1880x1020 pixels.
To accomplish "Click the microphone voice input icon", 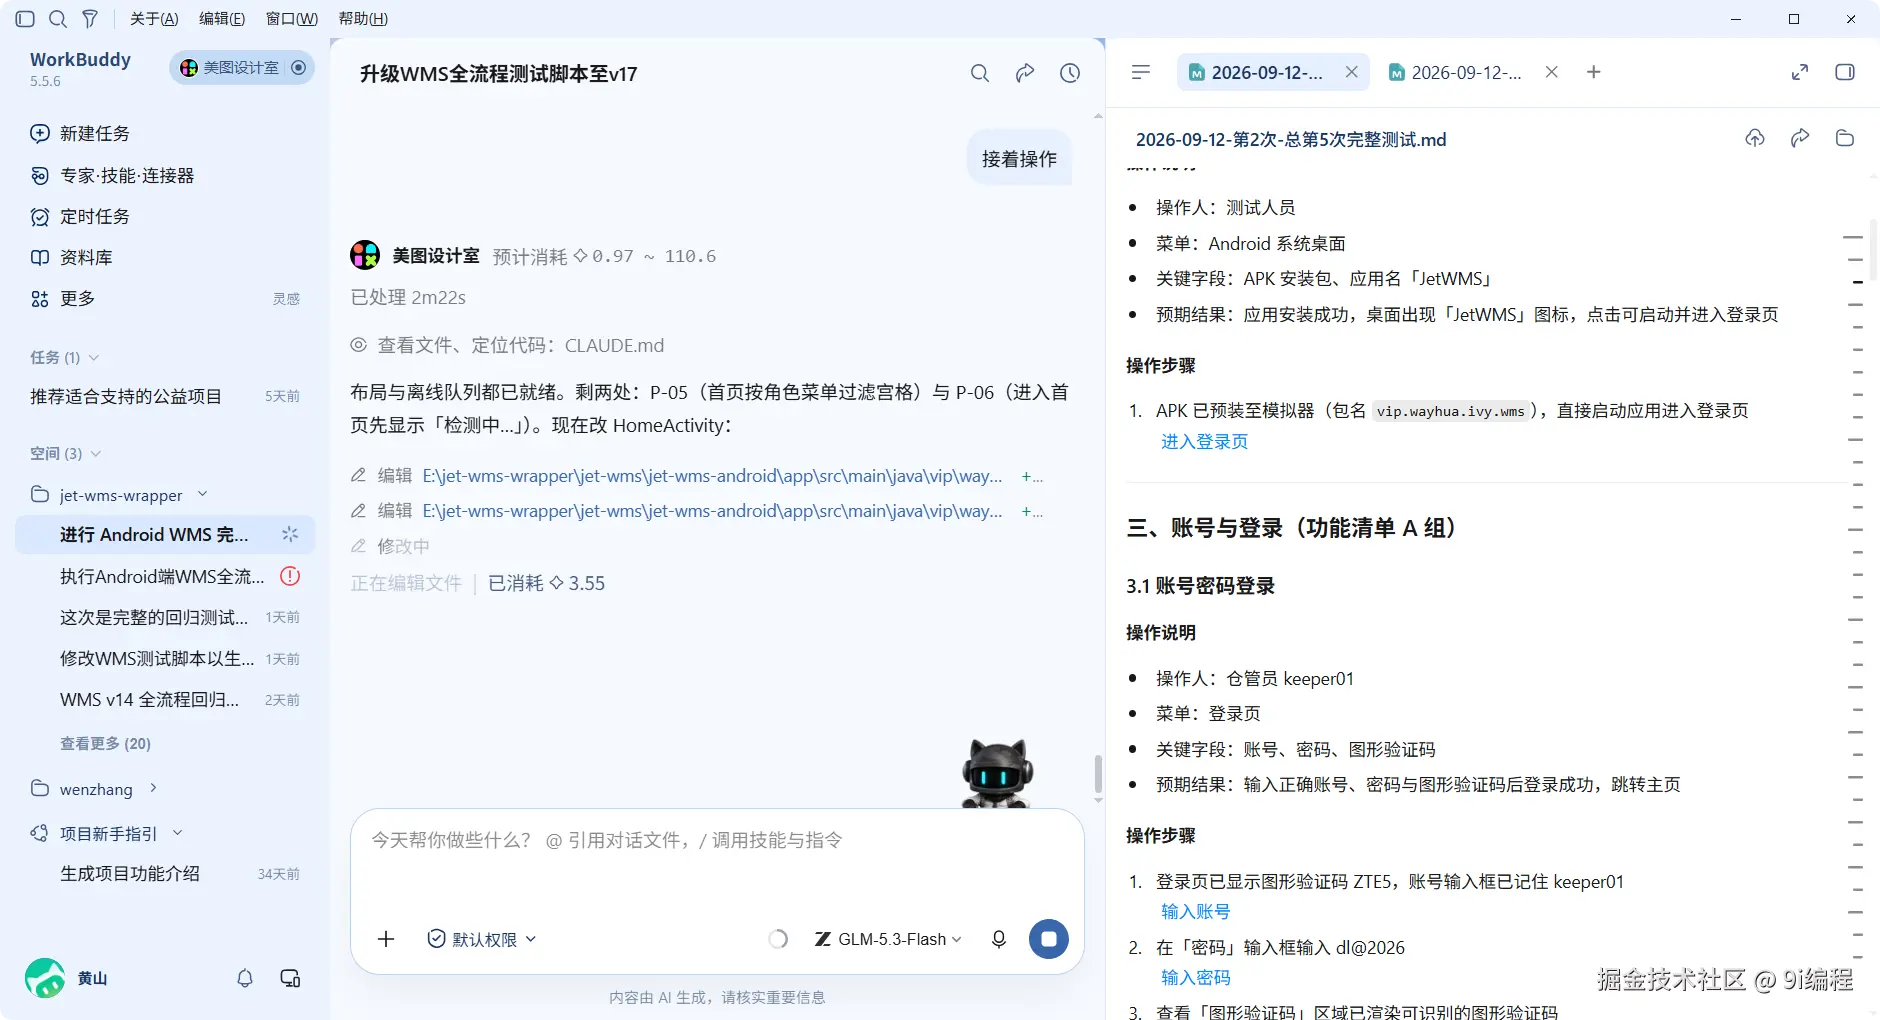I will 998,939.
